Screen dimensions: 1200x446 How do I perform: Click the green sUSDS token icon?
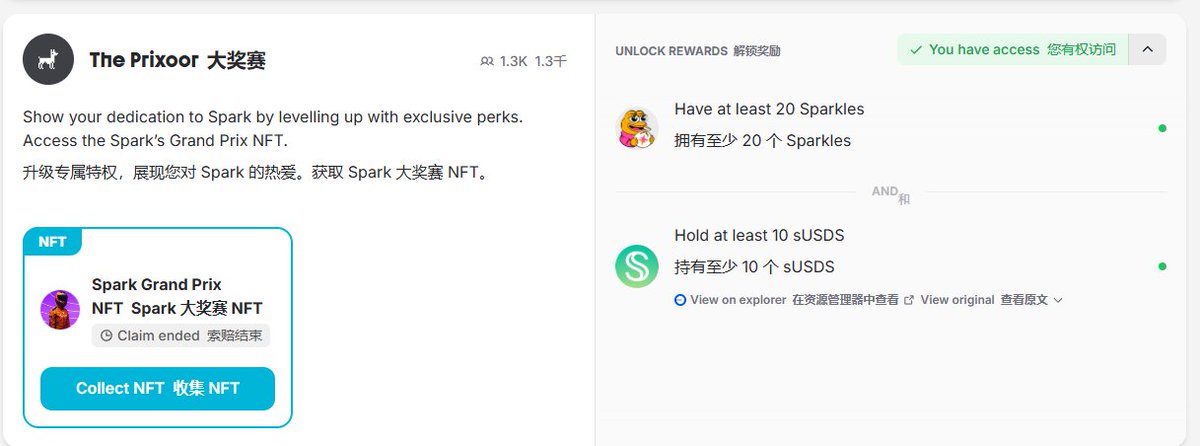pos(636,266)
